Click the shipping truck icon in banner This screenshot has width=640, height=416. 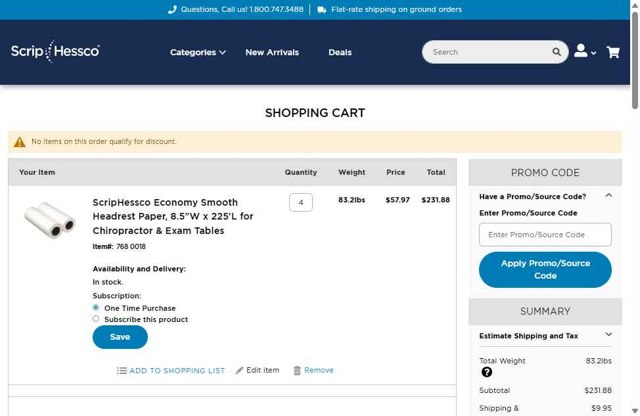pyautogui.click(x=322, y=10)
